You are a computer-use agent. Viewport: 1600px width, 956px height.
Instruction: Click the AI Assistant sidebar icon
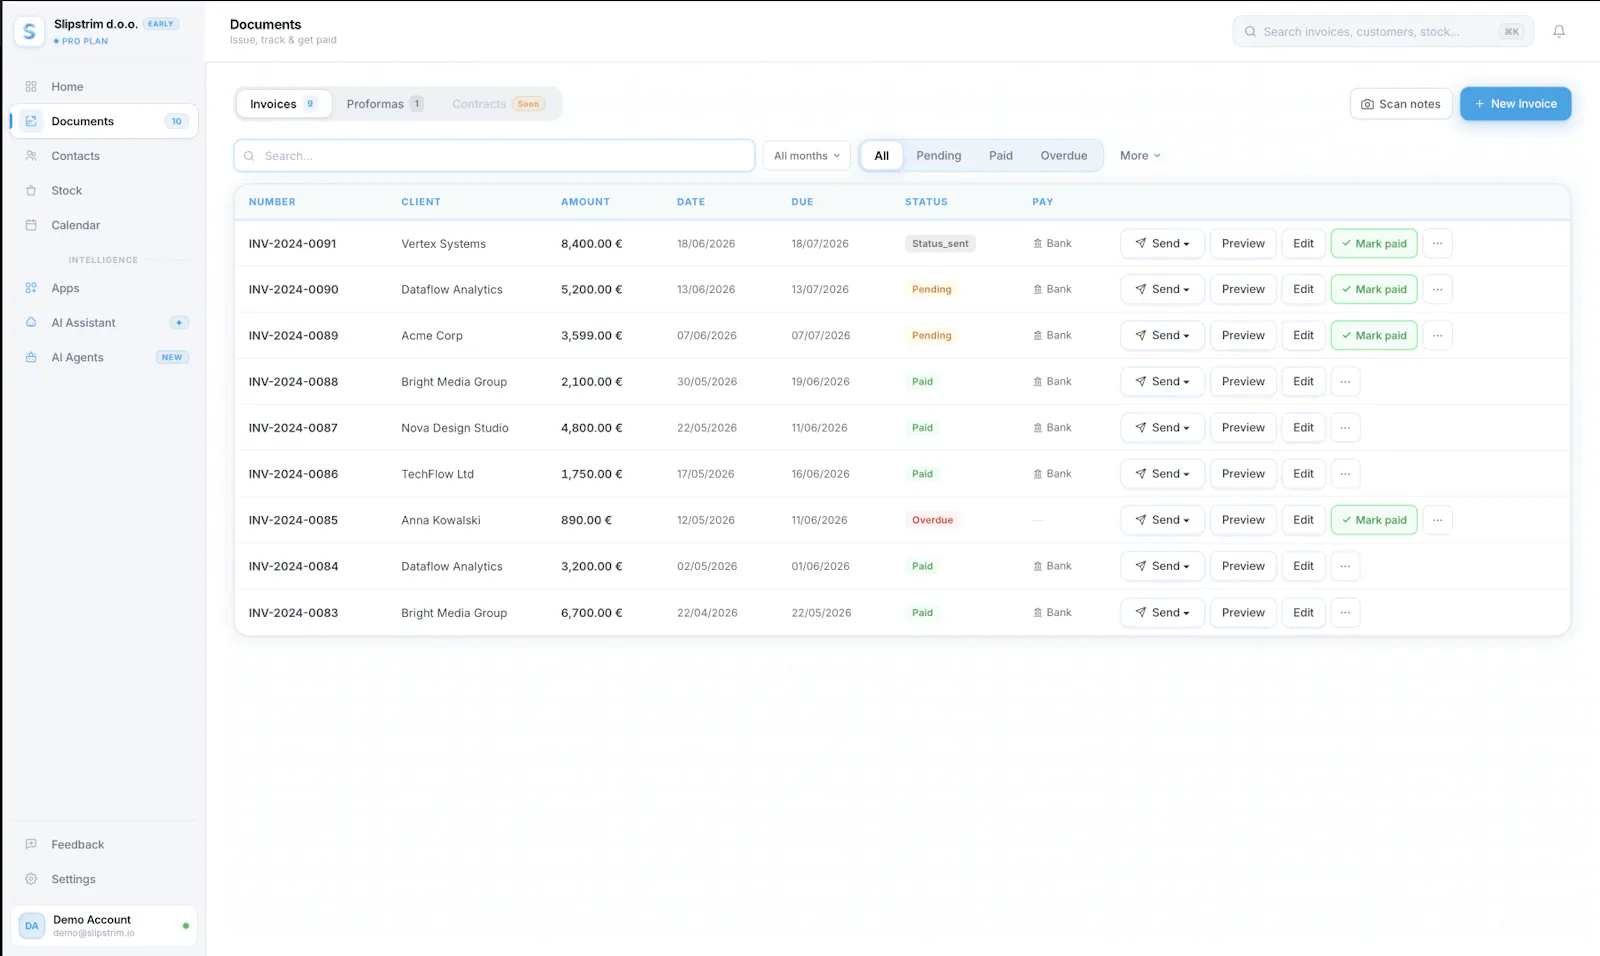pos(31,323)
